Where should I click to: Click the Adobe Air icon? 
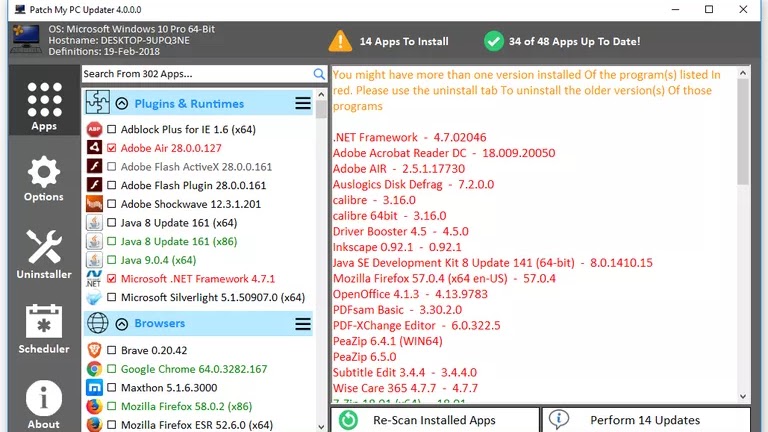(94, 148)
